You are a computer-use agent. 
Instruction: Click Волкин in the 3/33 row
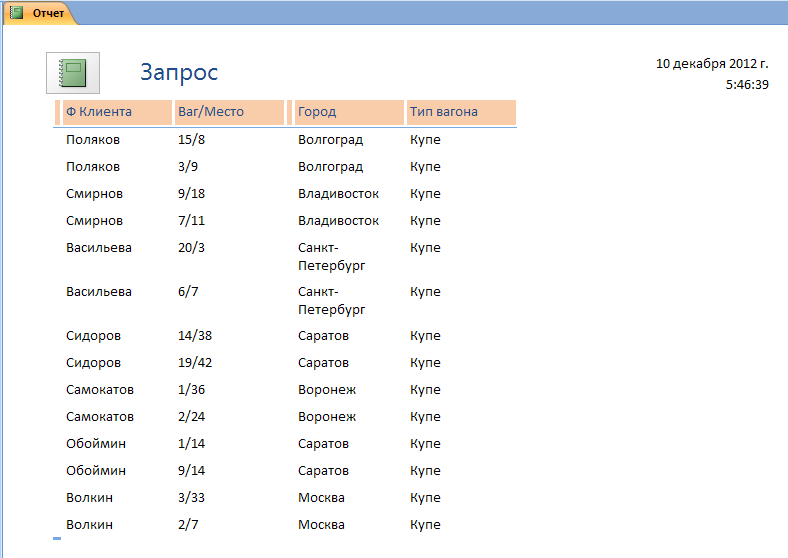89,498
